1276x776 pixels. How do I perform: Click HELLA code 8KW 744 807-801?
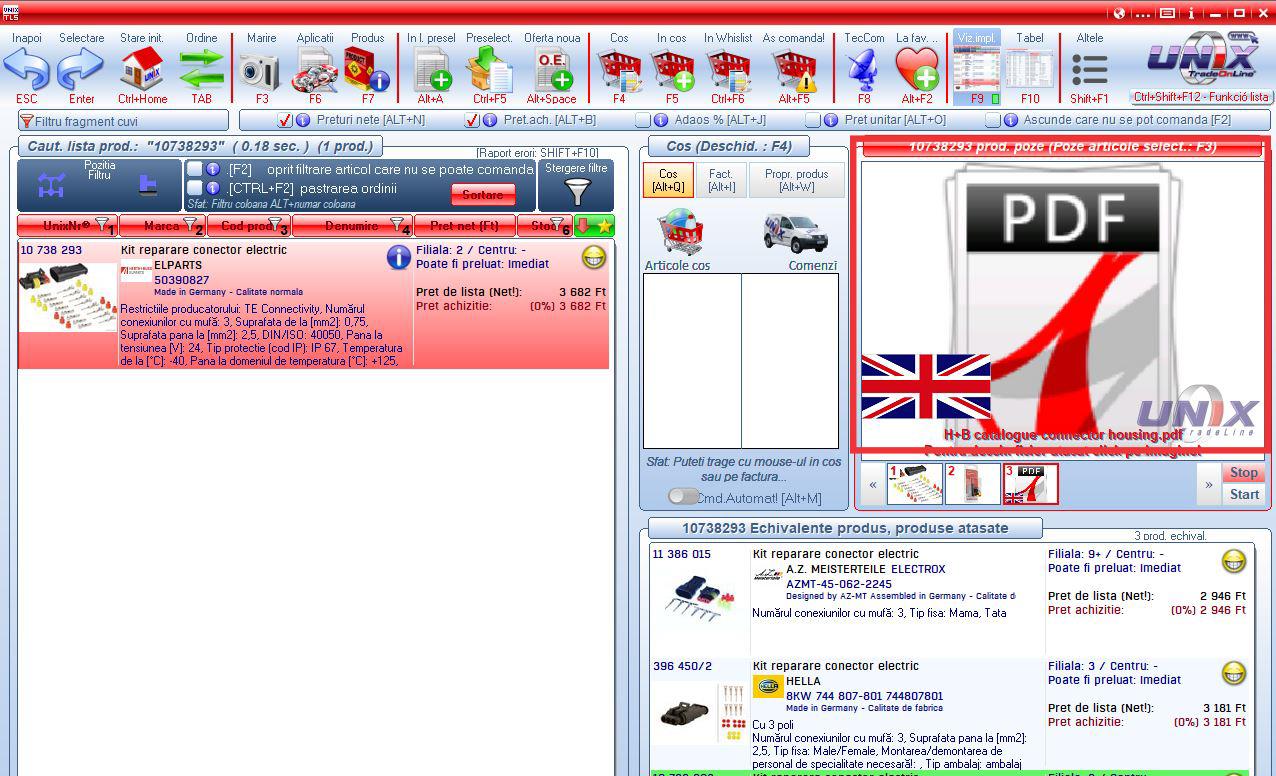pyautogui.click(x=864, y=696)
